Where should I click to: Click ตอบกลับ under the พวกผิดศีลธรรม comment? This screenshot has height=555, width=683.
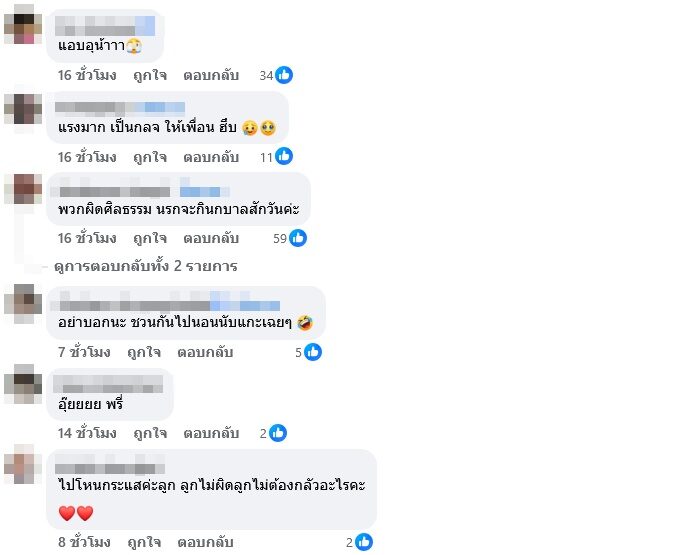click(x=211, y=238)
